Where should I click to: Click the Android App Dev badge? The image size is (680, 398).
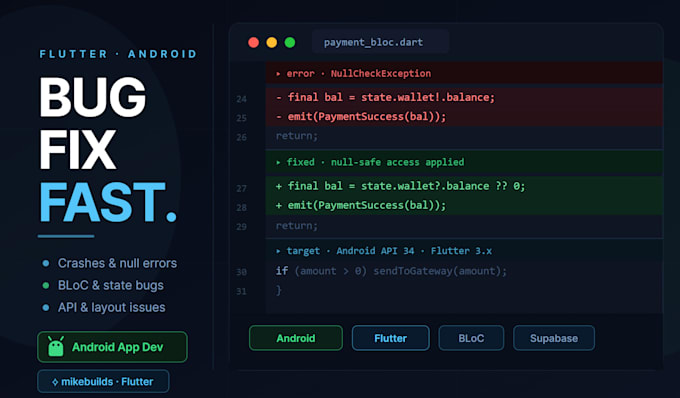click(112, 347)
